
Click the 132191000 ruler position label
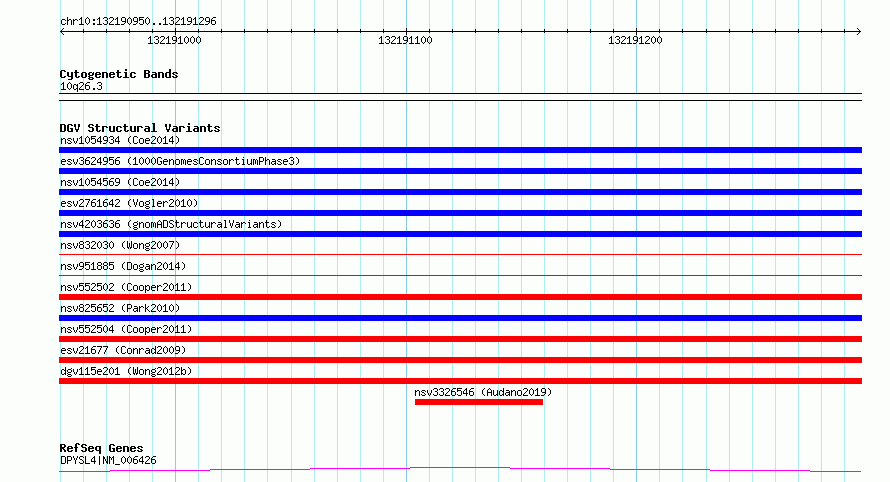point(174,40)
